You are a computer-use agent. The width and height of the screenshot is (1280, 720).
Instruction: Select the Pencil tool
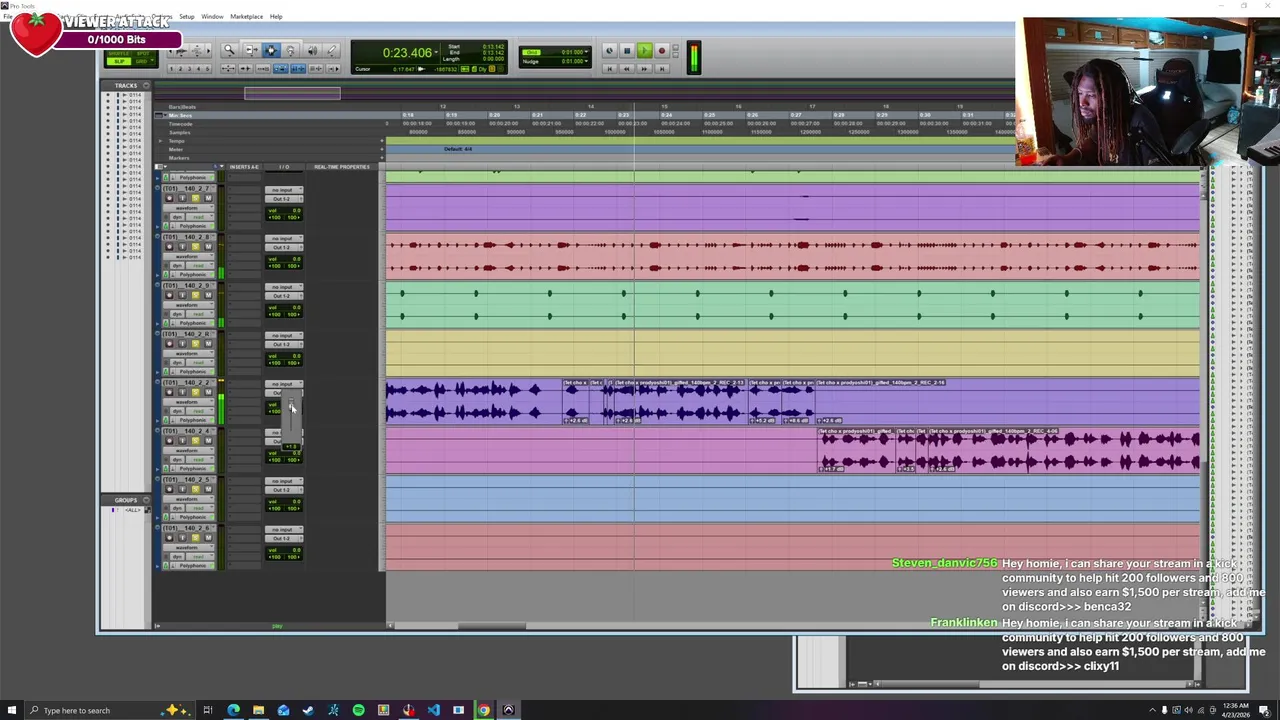(x=331, y=50)
